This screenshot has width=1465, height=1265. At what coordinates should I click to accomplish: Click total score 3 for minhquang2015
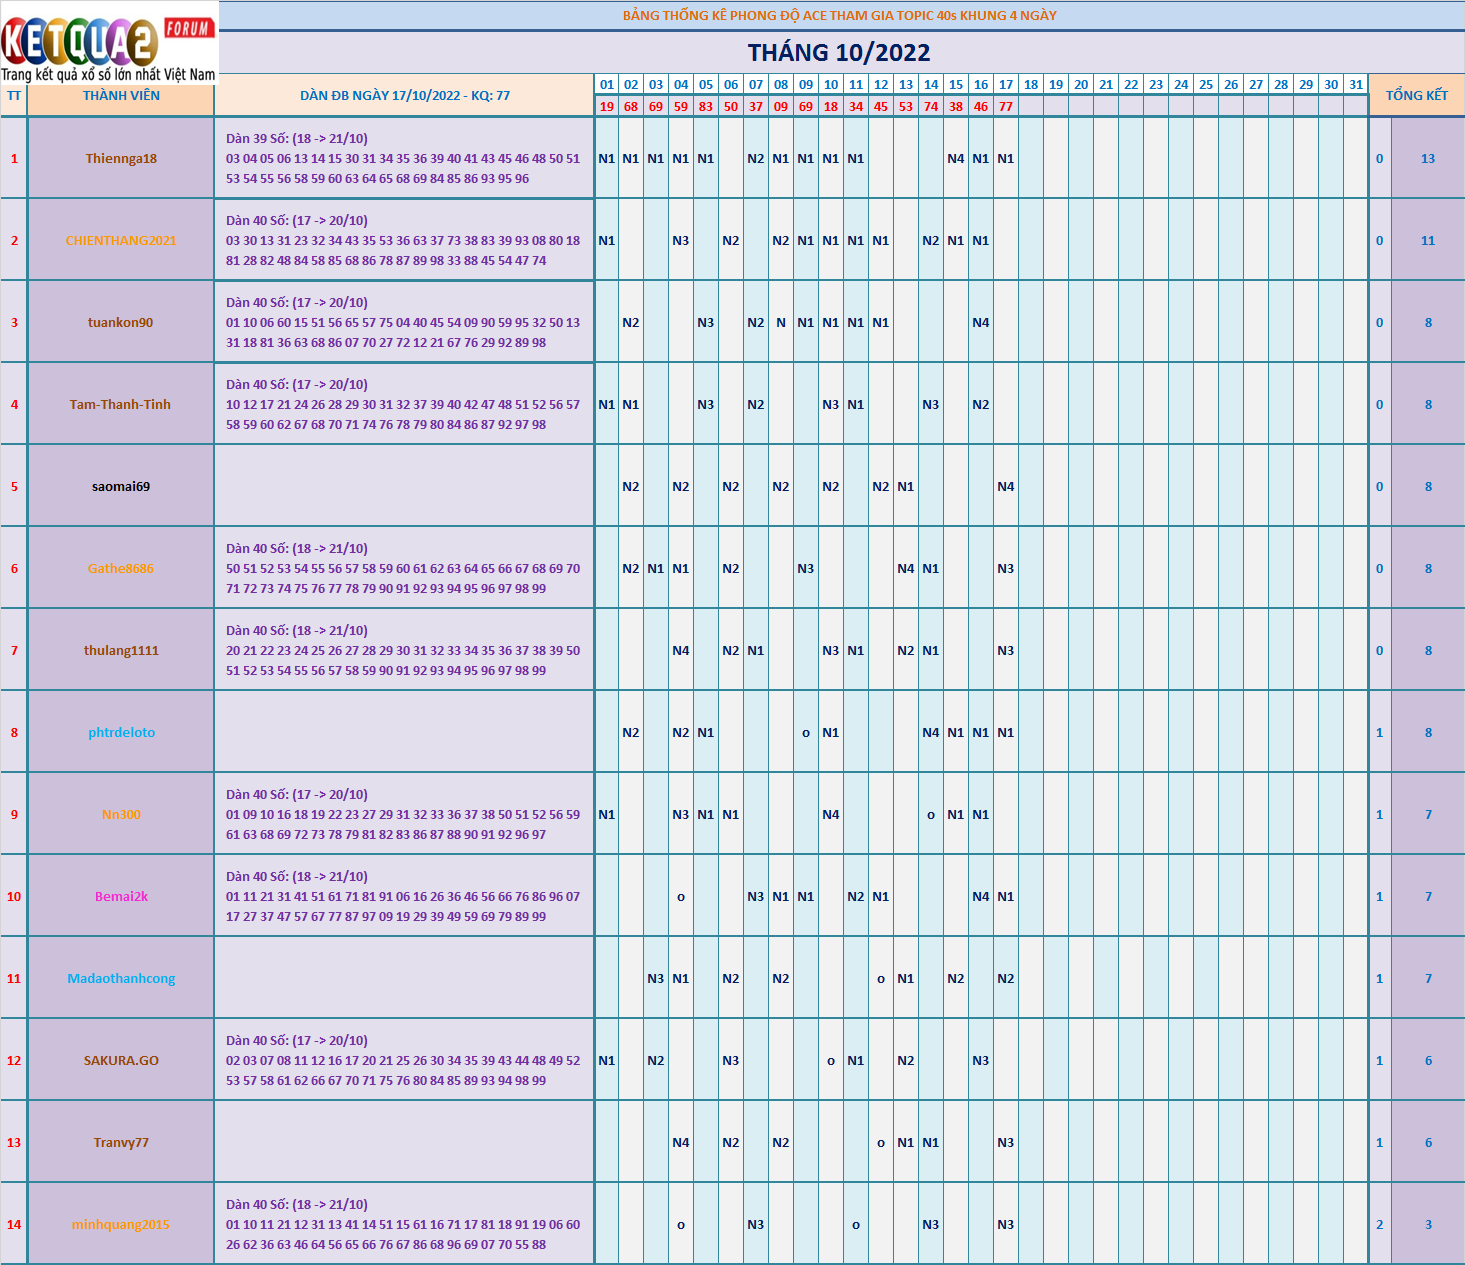1428,1225
